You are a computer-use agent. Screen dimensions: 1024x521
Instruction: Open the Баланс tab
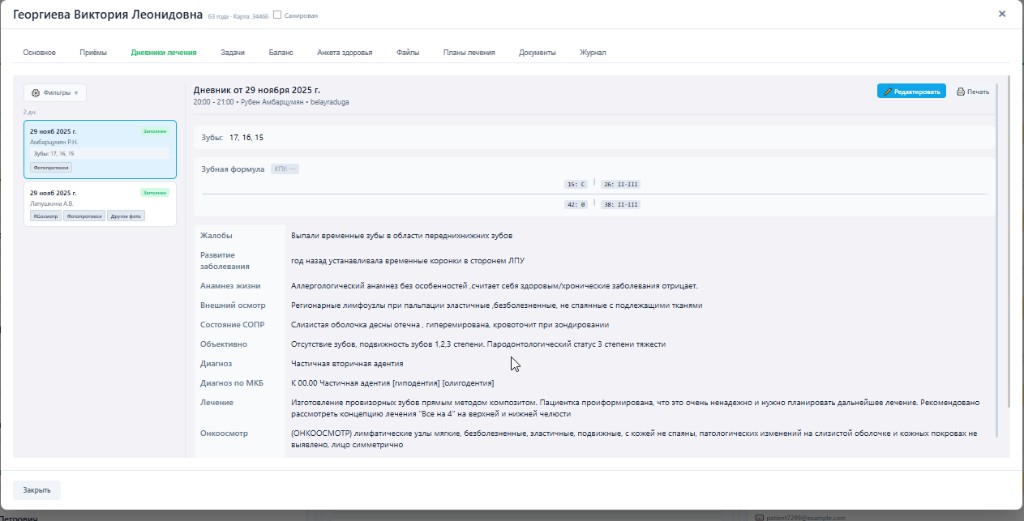(280, 52)
